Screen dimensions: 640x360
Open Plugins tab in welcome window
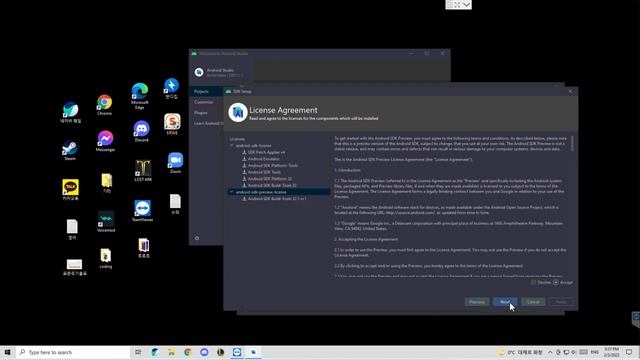(200, 113)
